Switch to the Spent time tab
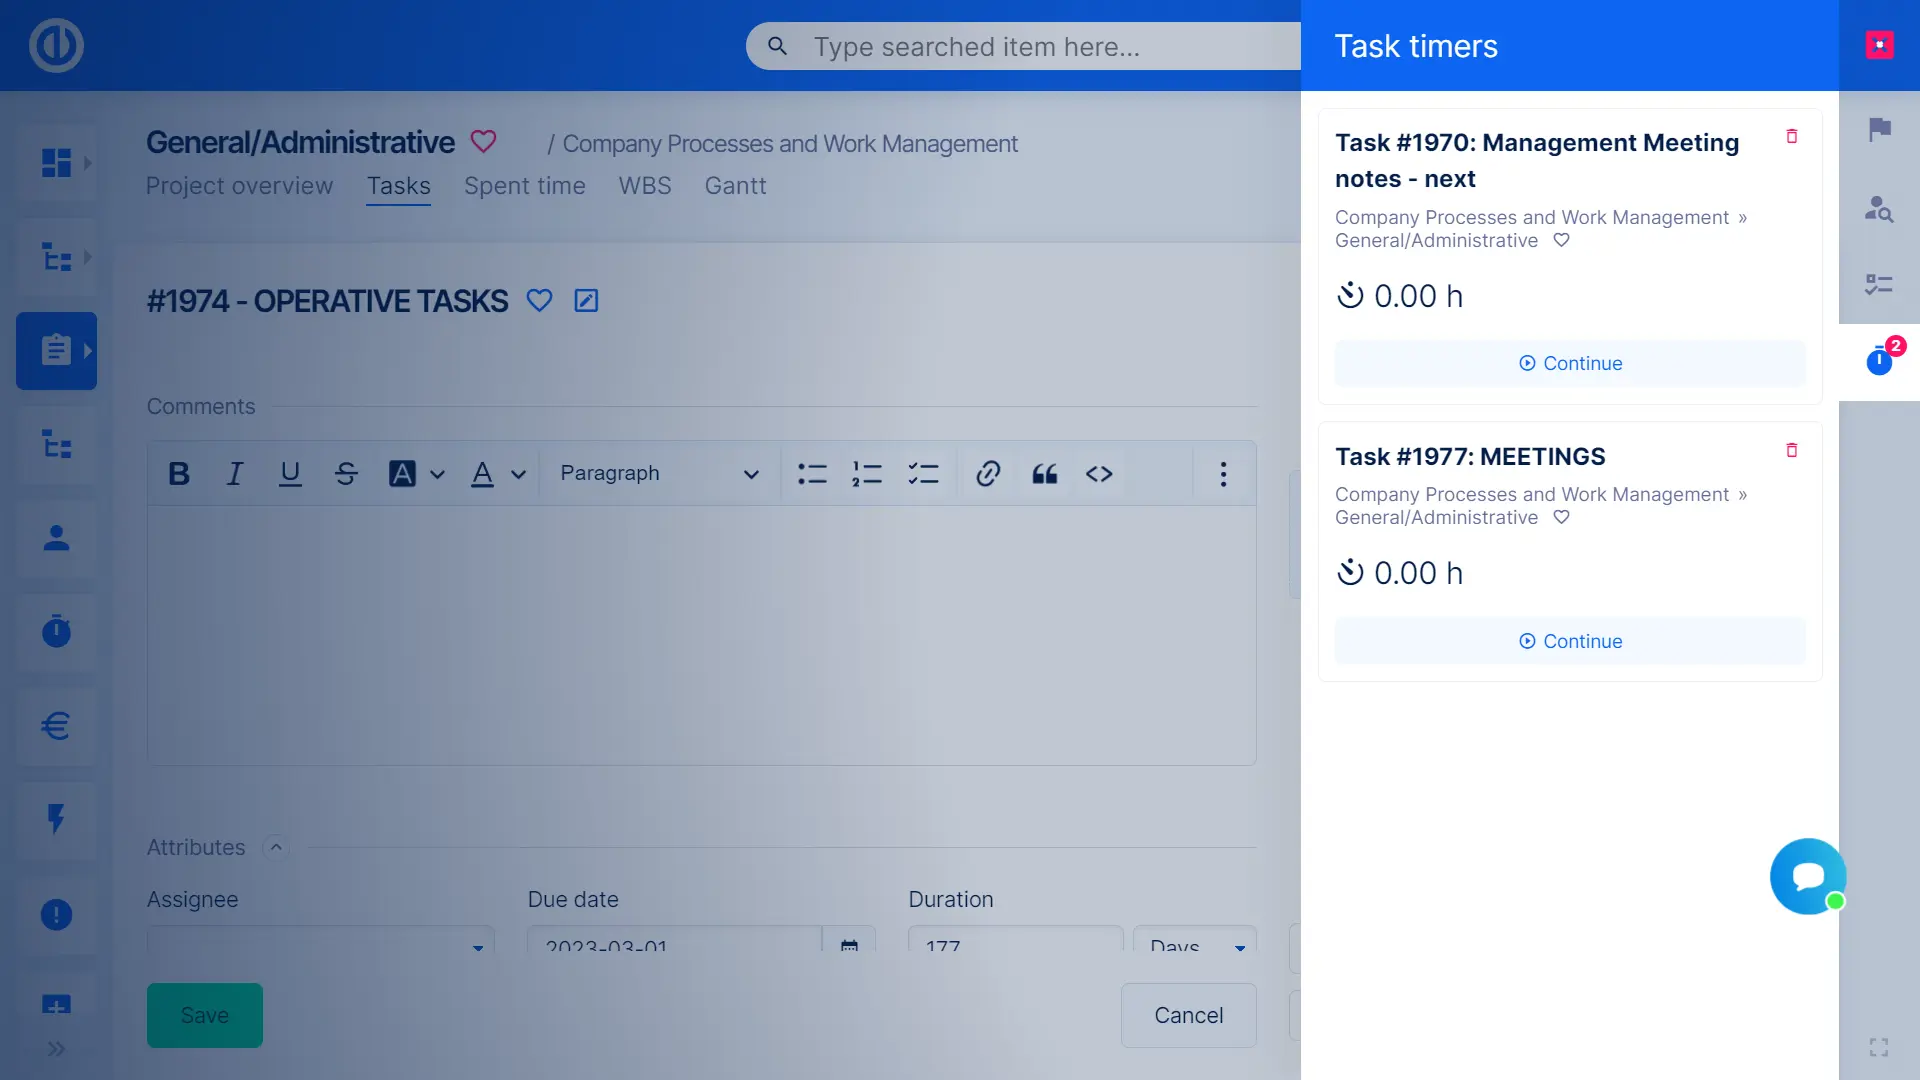 [x=524, y=186]
